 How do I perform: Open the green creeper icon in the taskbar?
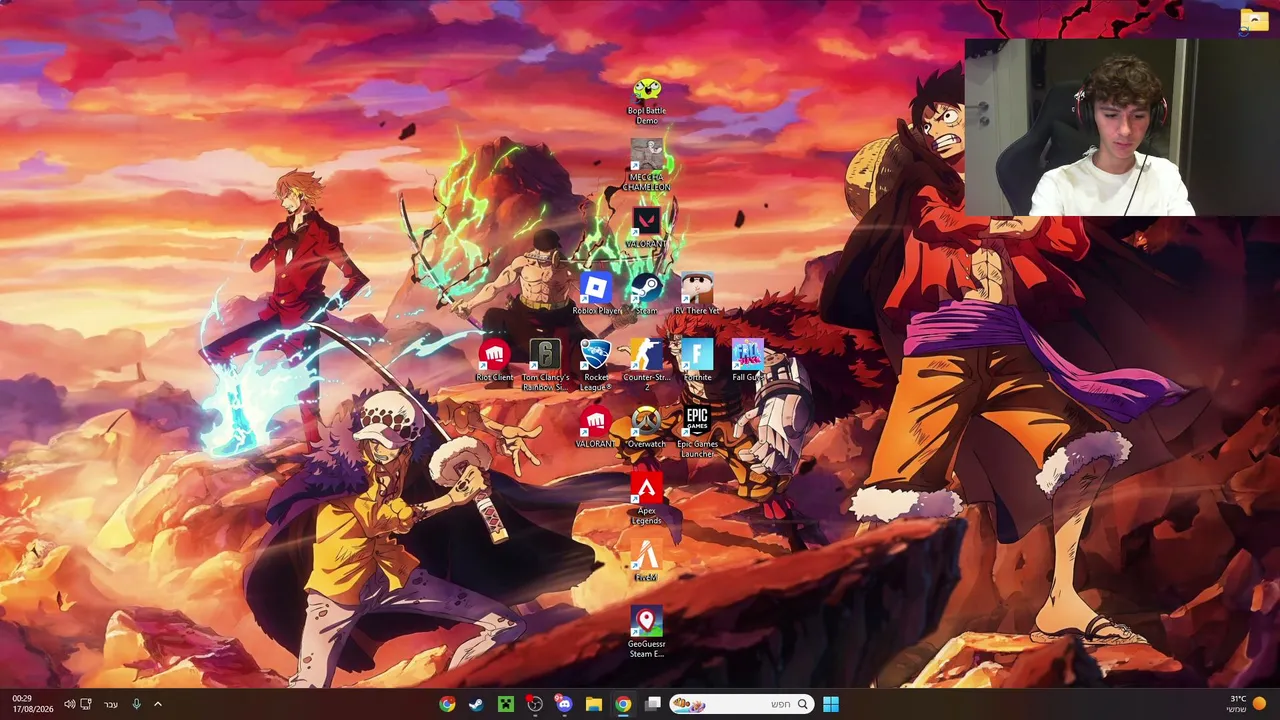pos(506,704)
